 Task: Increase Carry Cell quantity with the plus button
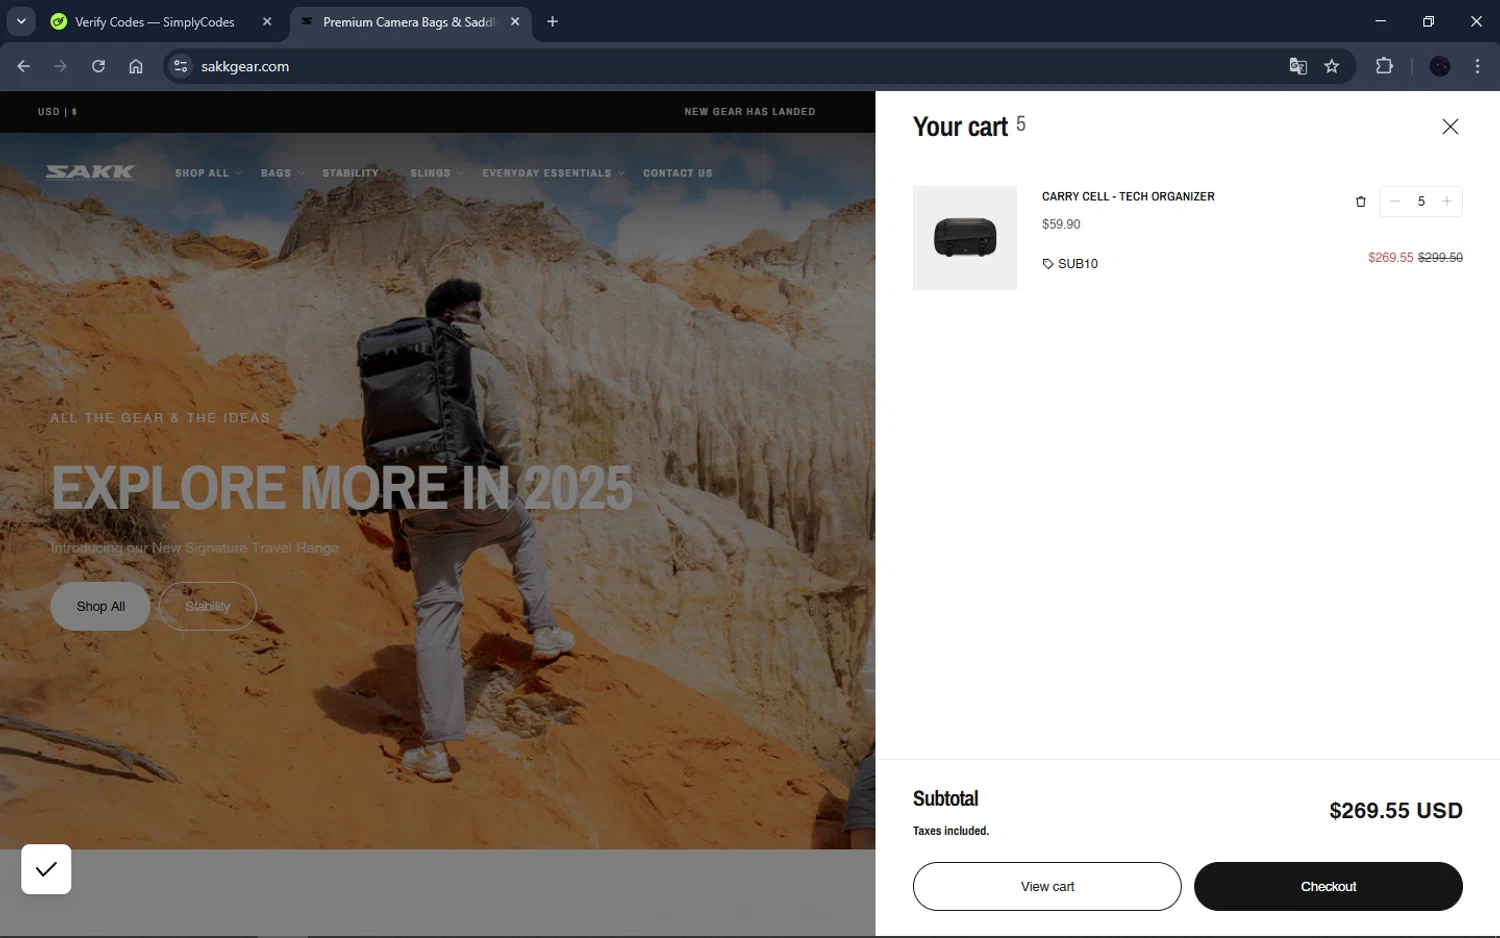click(x=1447, y=201)
